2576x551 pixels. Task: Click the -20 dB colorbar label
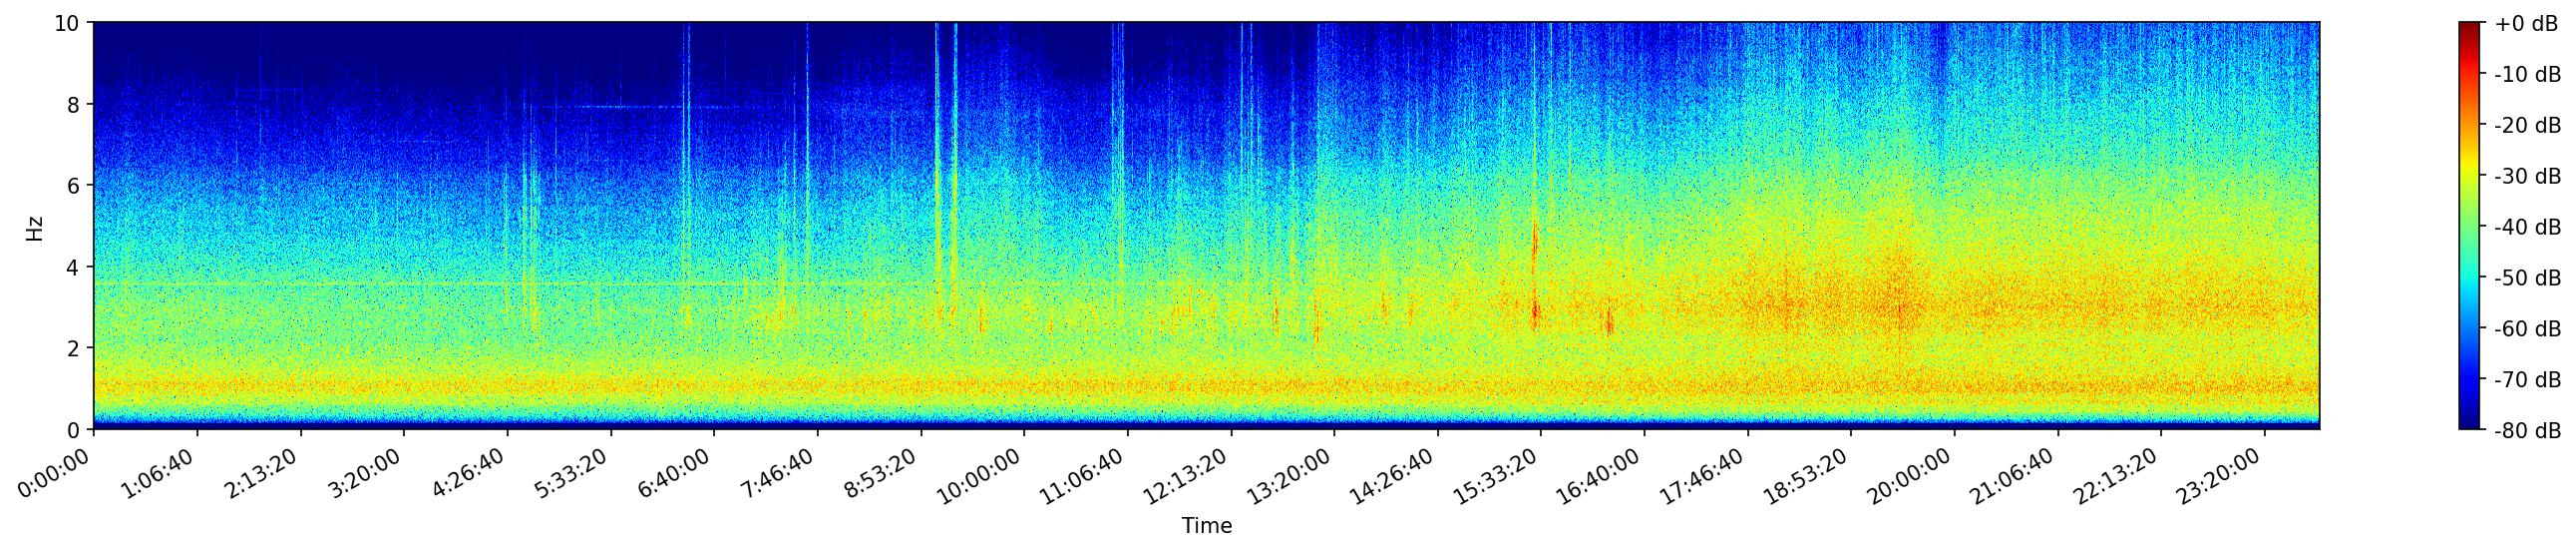point(2527,125)
